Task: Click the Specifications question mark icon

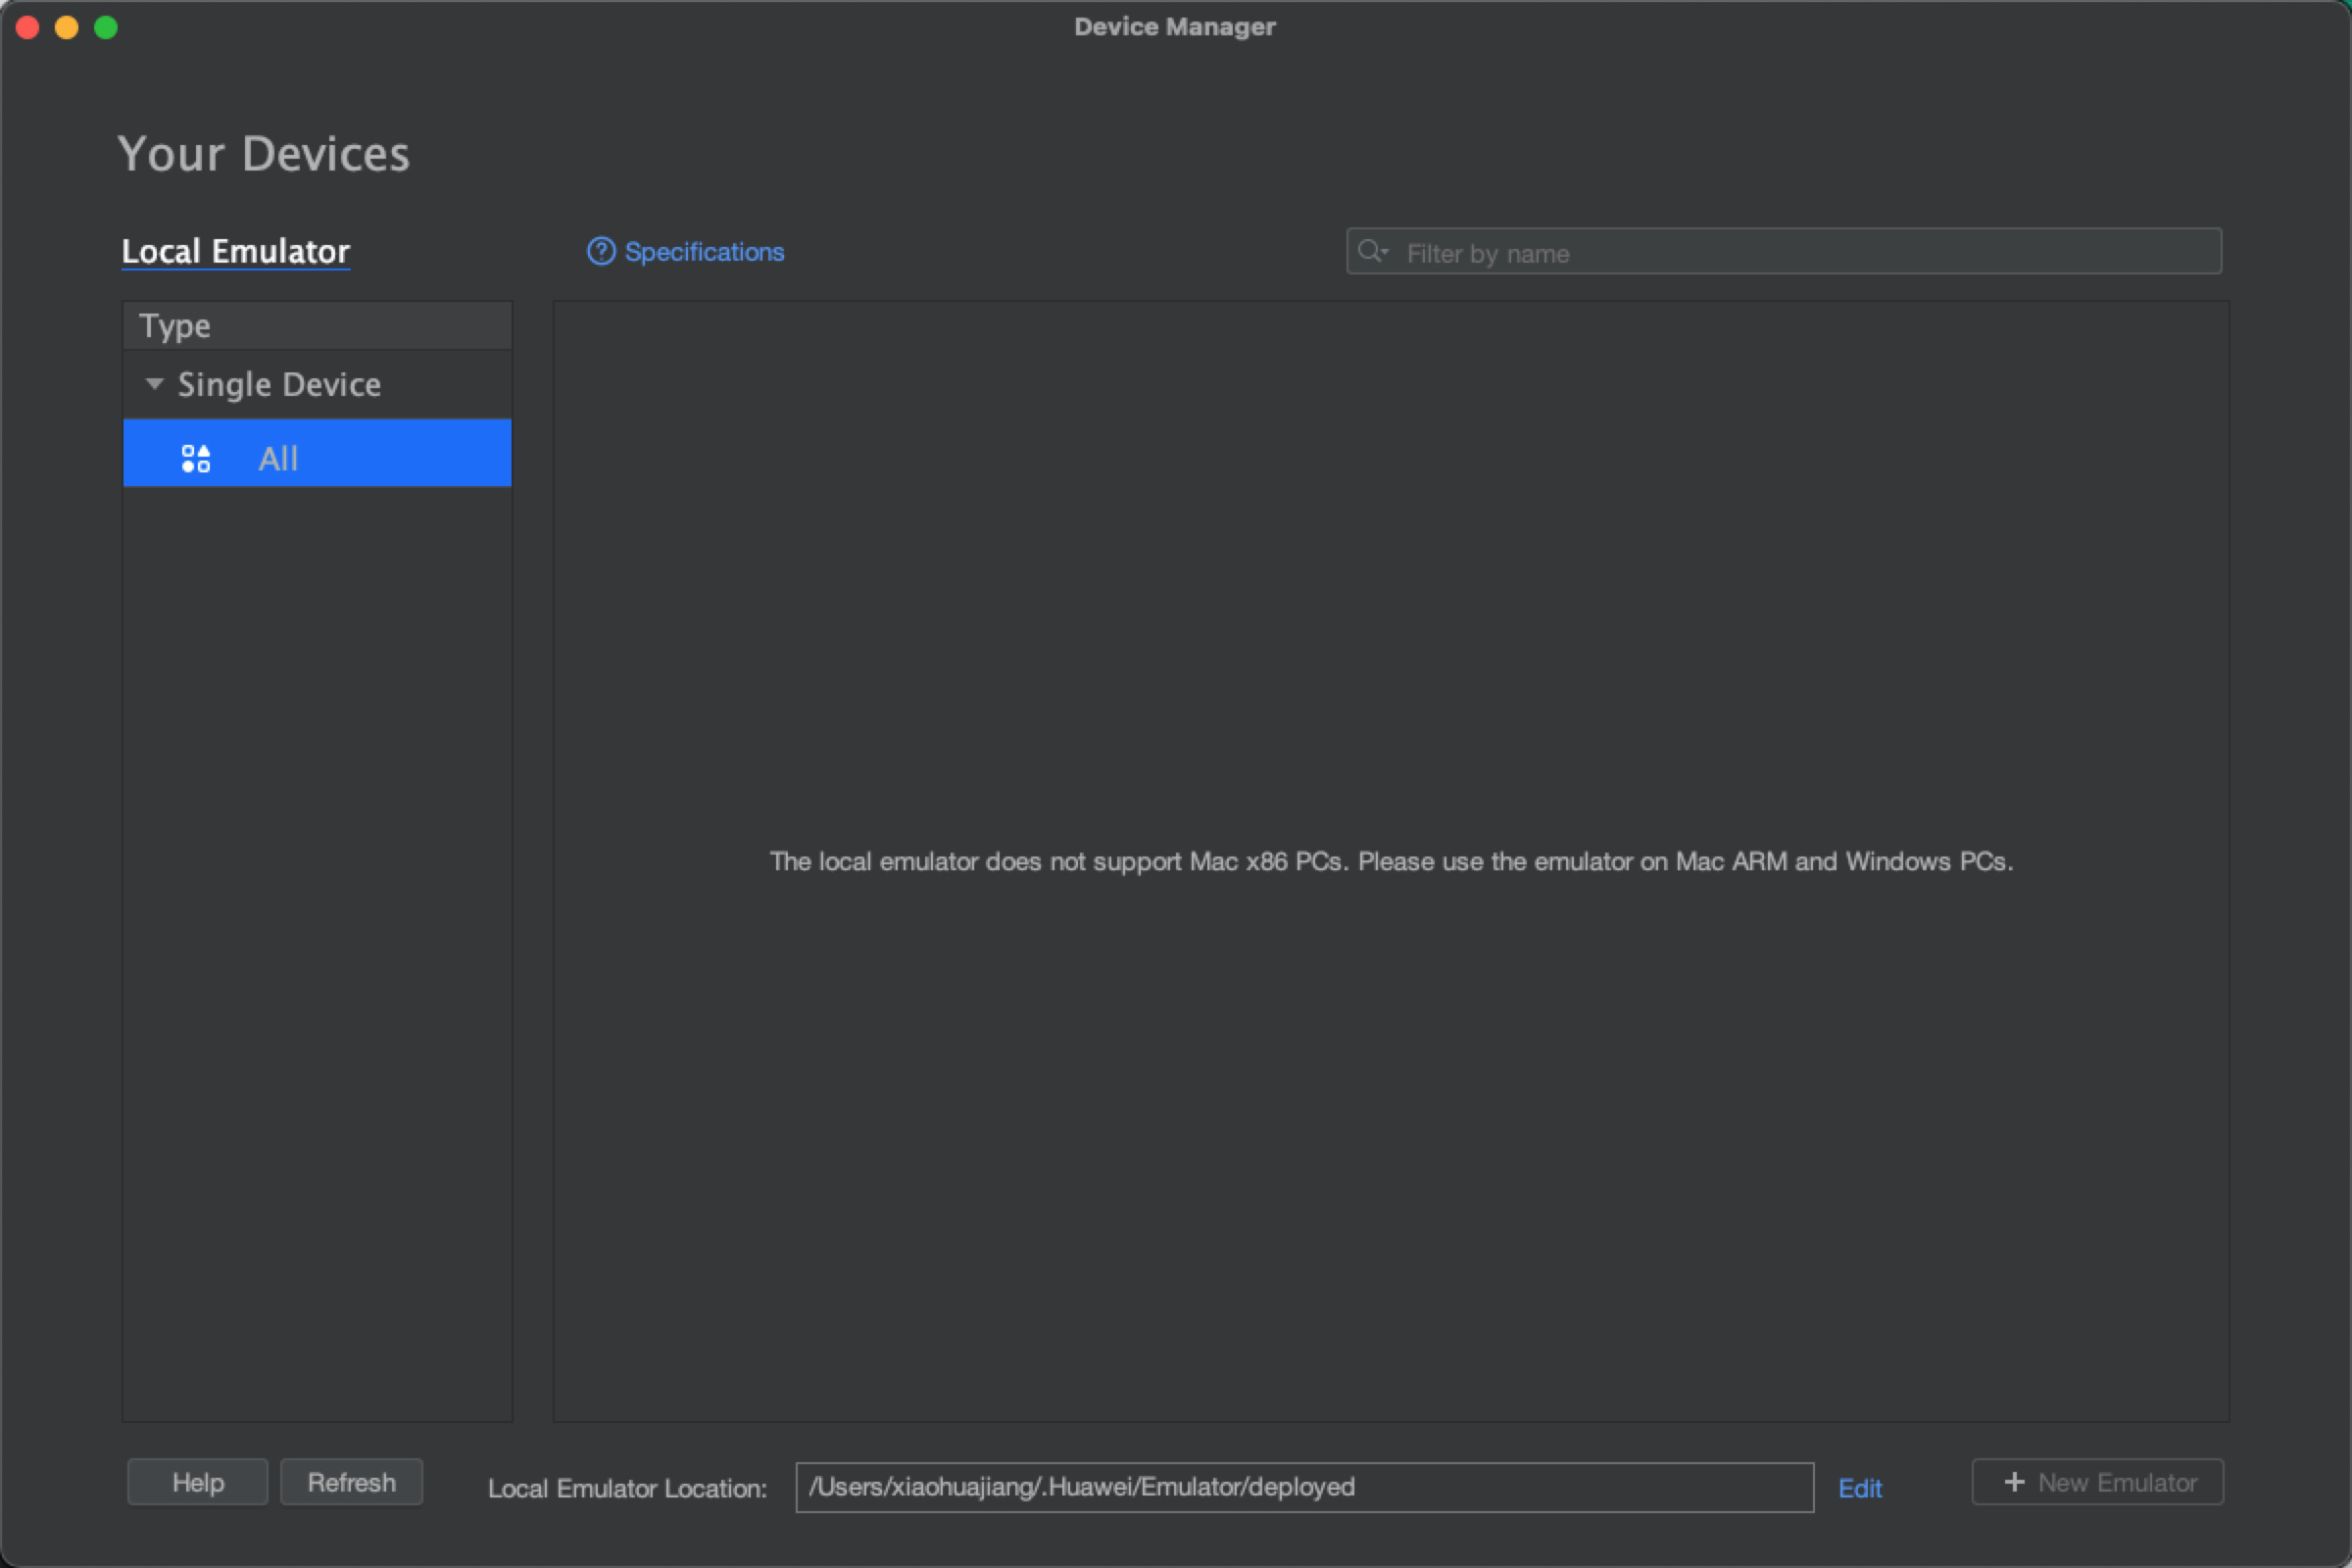Action: pyautogui.click(x=601, y=251)
